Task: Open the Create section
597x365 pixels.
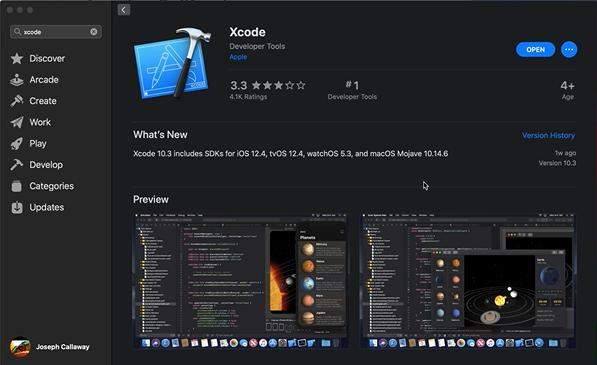Action: pos(43,101)
